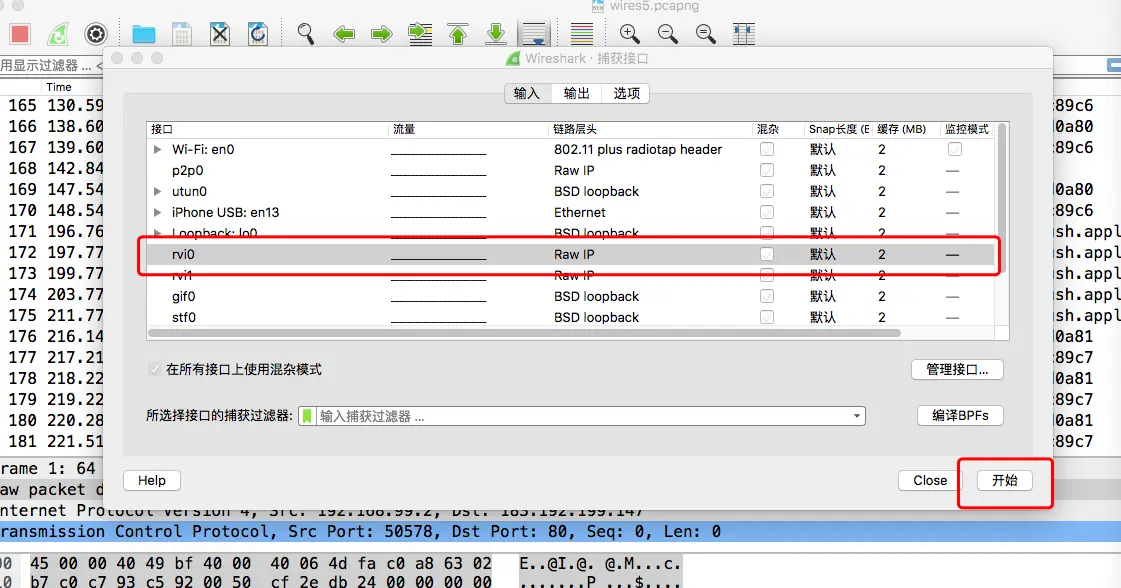Image resolution: width=1121 pixels, height=588 pixels.
Task: Select the iPhone USB: en13 interface
Action: point(571,212)
